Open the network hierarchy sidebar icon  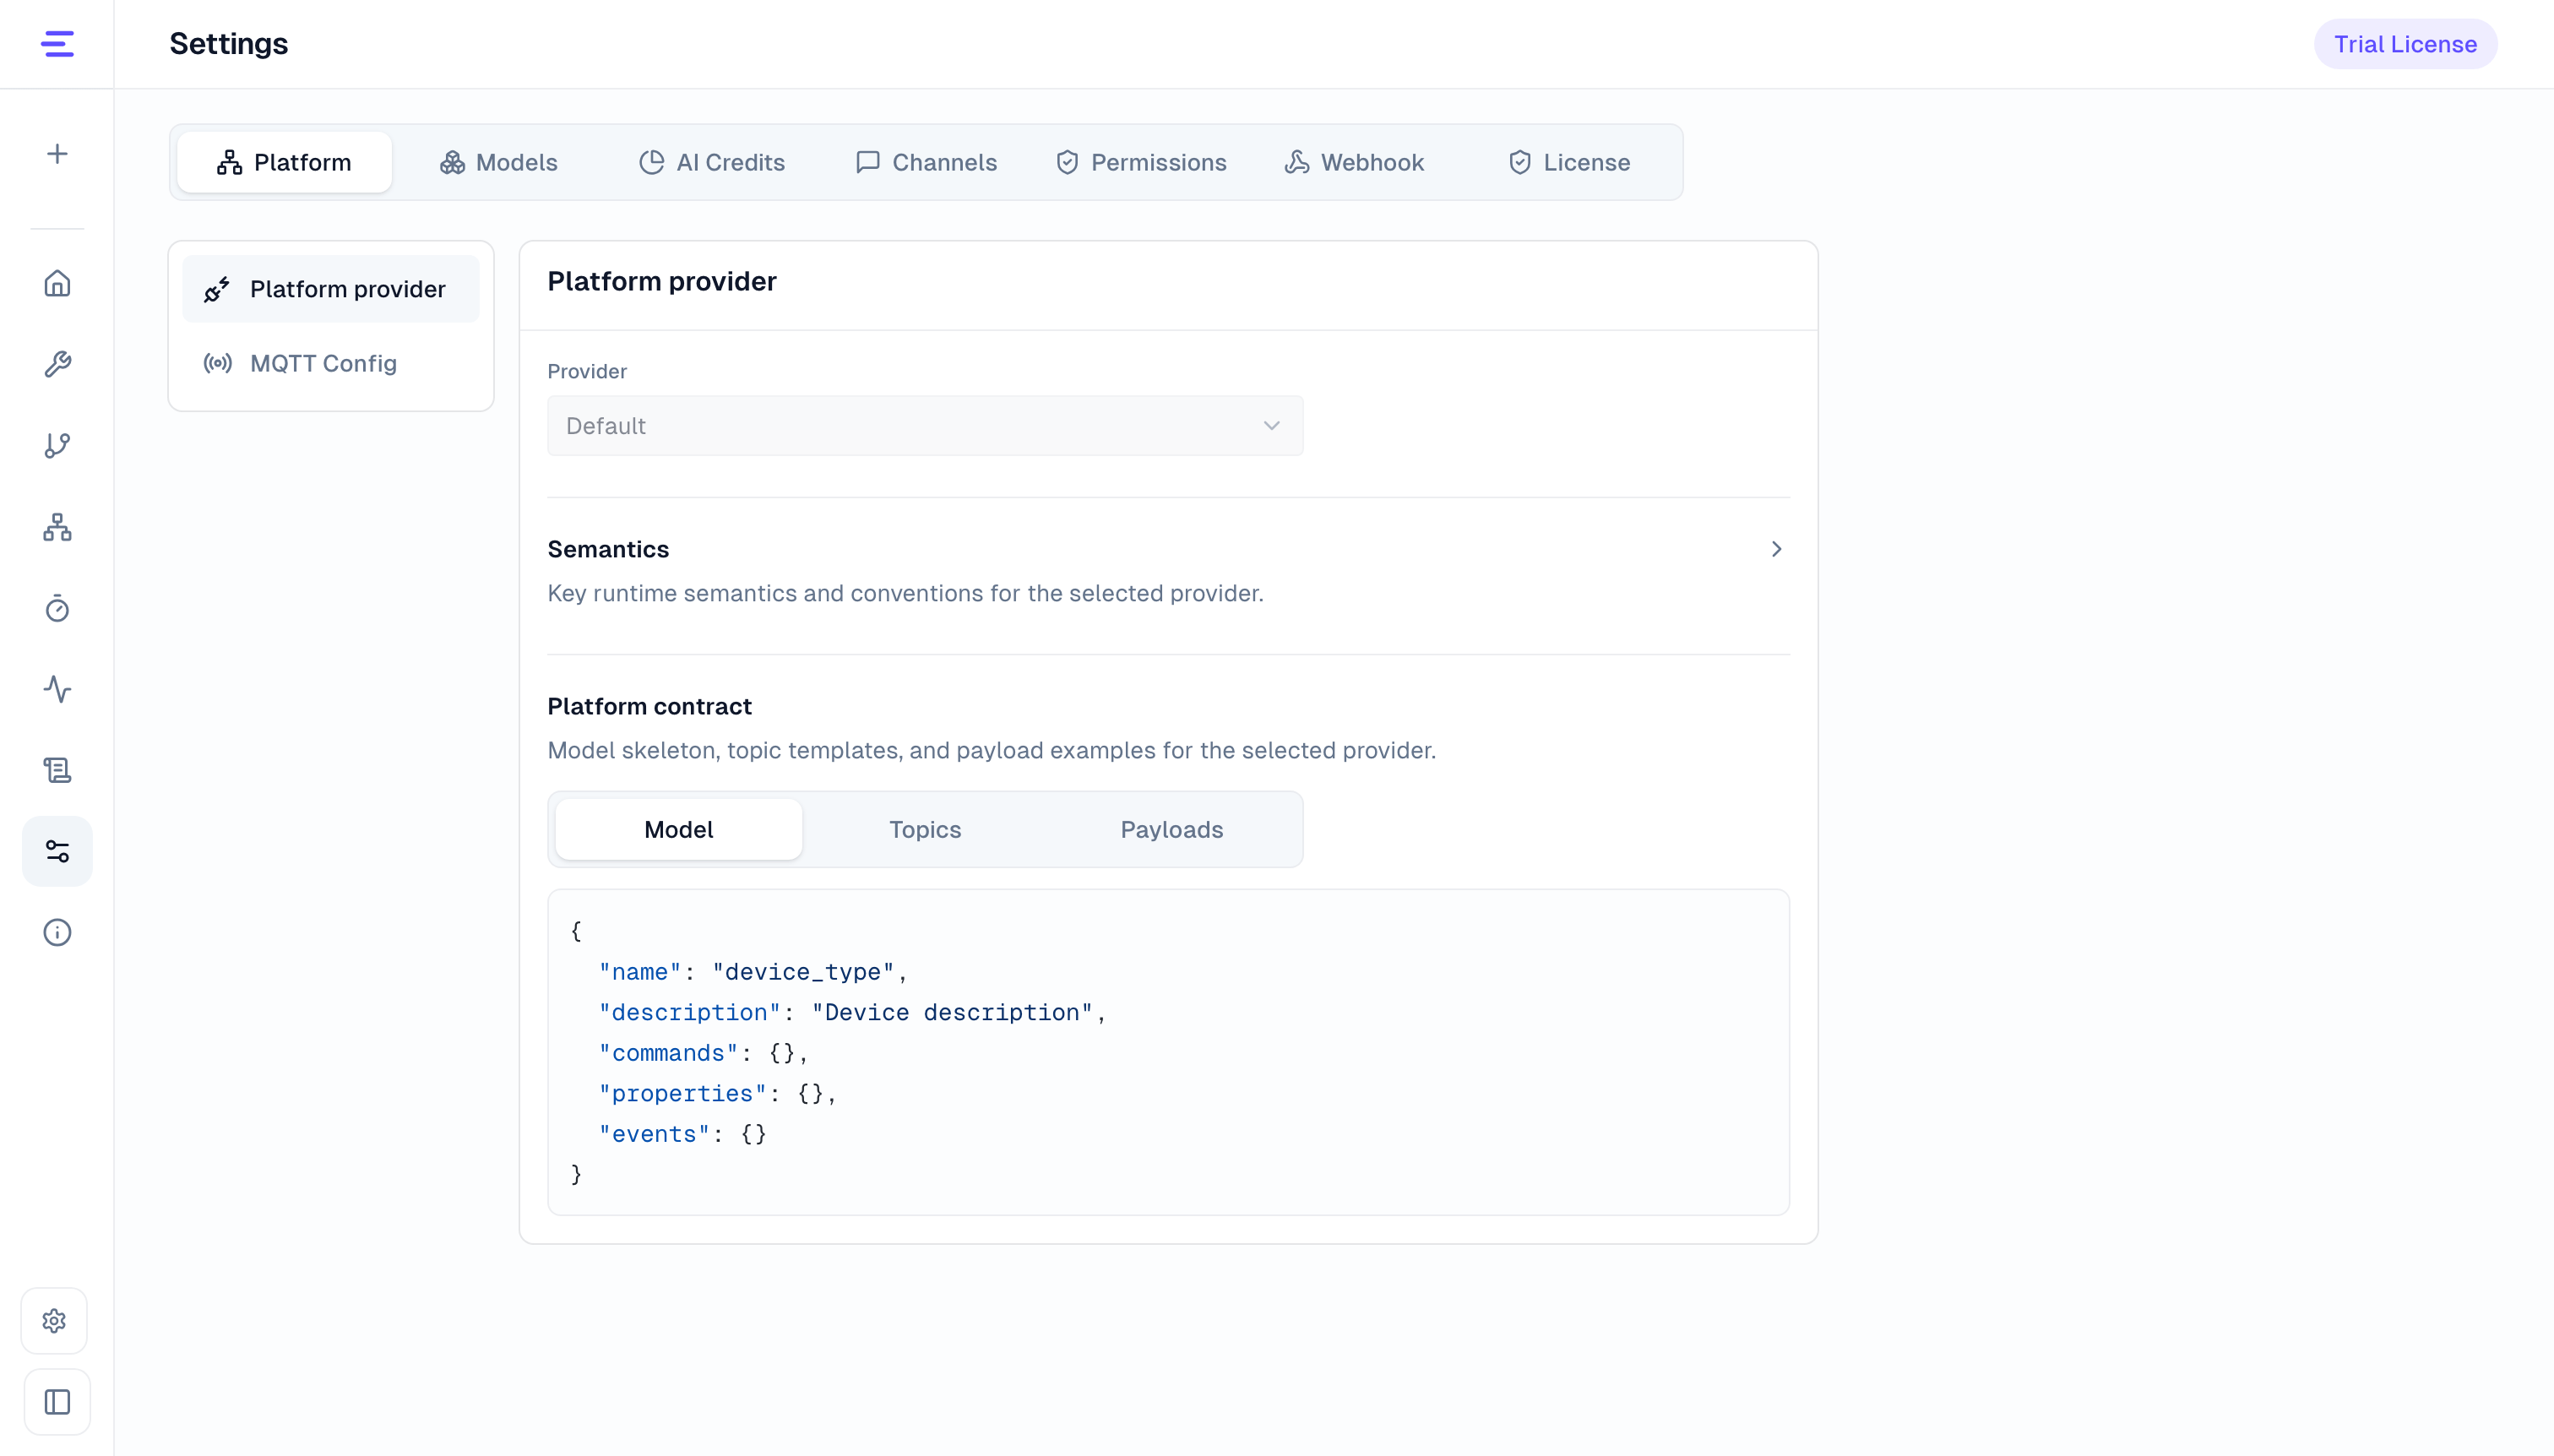coord(57,527)
